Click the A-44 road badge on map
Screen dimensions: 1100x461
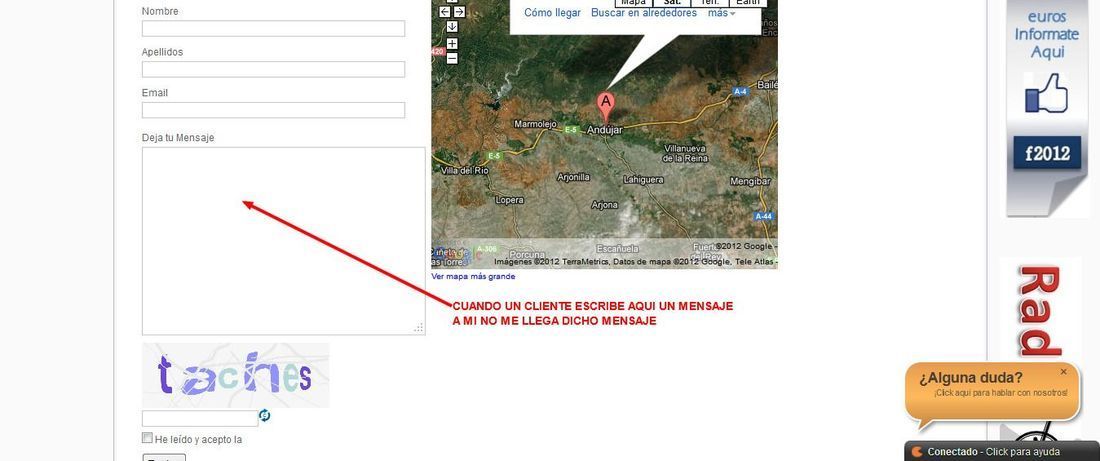click(x=763, y=216)
